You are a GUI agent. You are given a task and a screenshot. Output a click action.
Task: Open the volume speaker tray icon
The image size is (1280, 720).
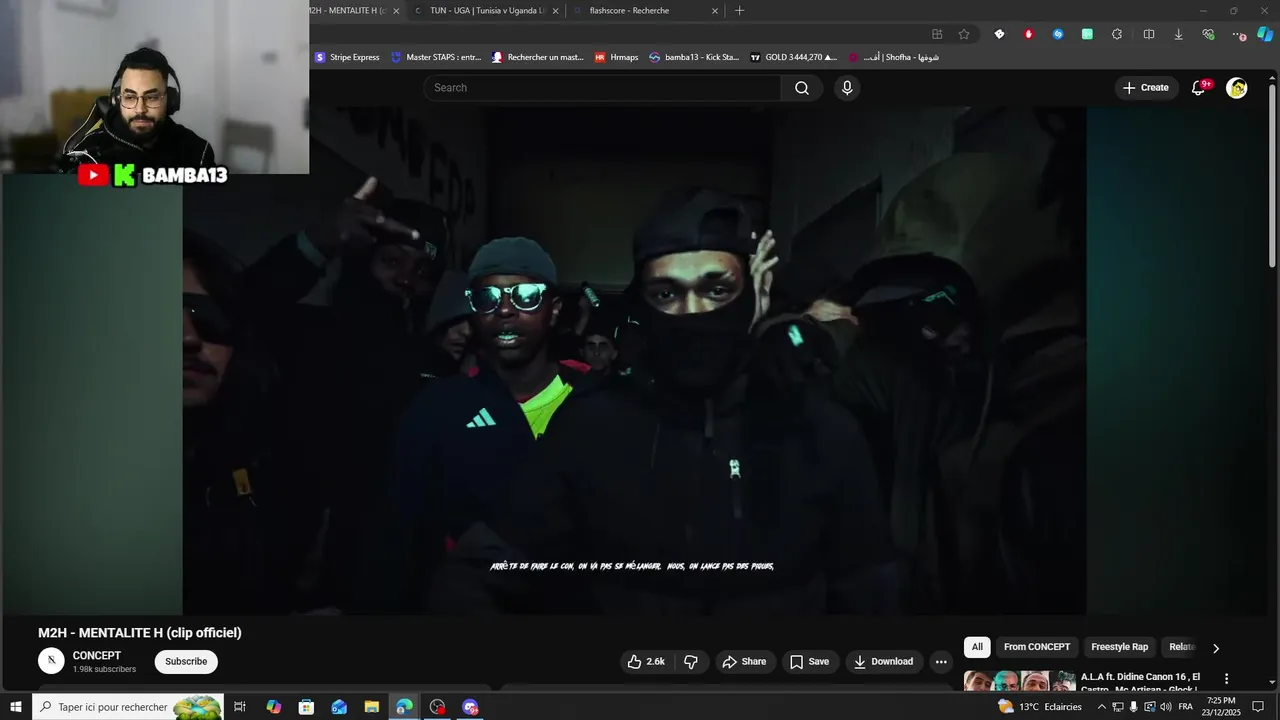point(1166,707)
